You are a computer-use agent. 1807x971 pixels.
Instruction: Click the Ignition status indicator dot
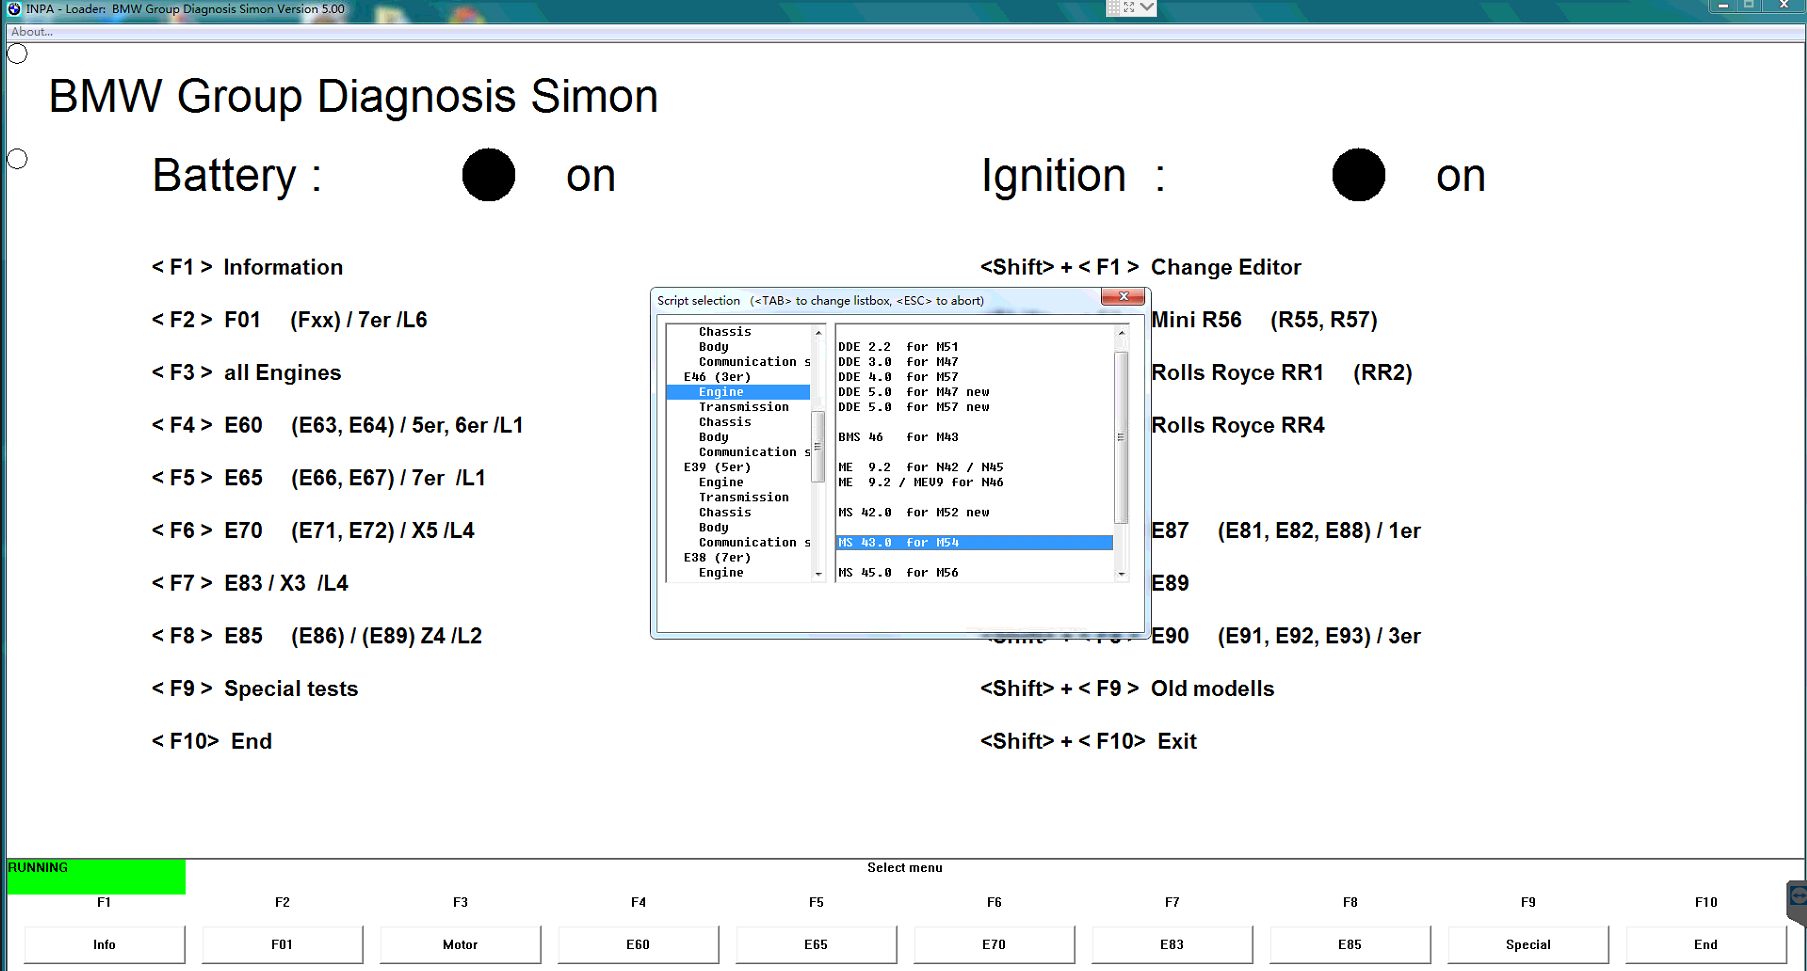click(x=1358, y=175)
